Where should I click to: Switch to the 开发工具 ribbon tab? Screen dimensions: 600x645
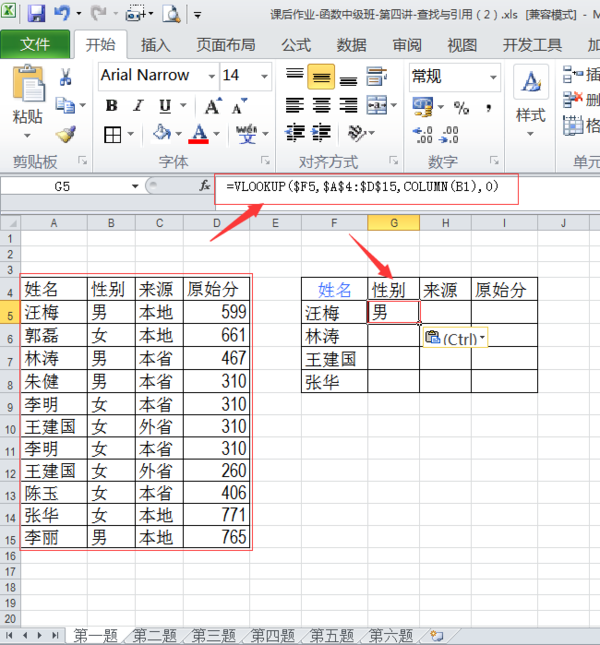532,45
